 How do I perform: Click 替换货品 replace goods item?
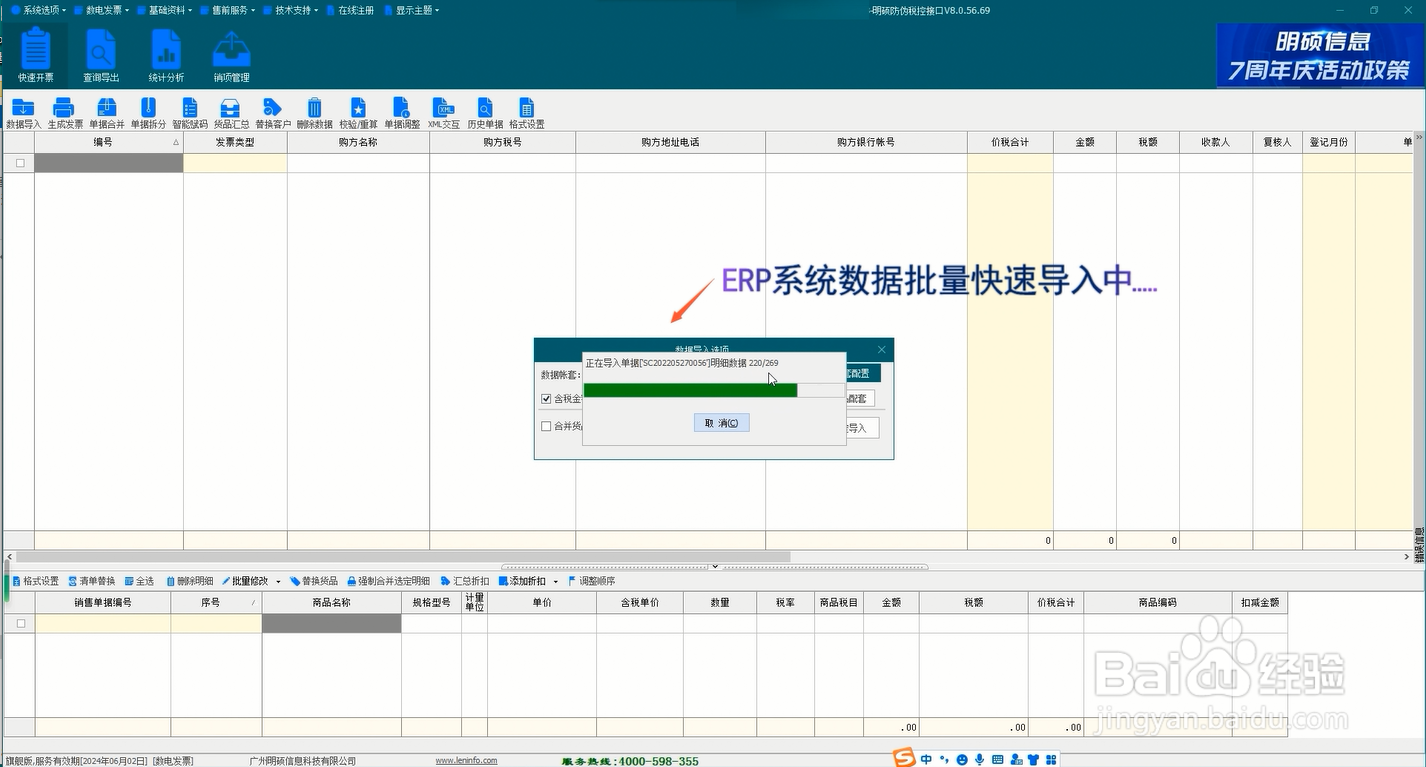point(314,581)
